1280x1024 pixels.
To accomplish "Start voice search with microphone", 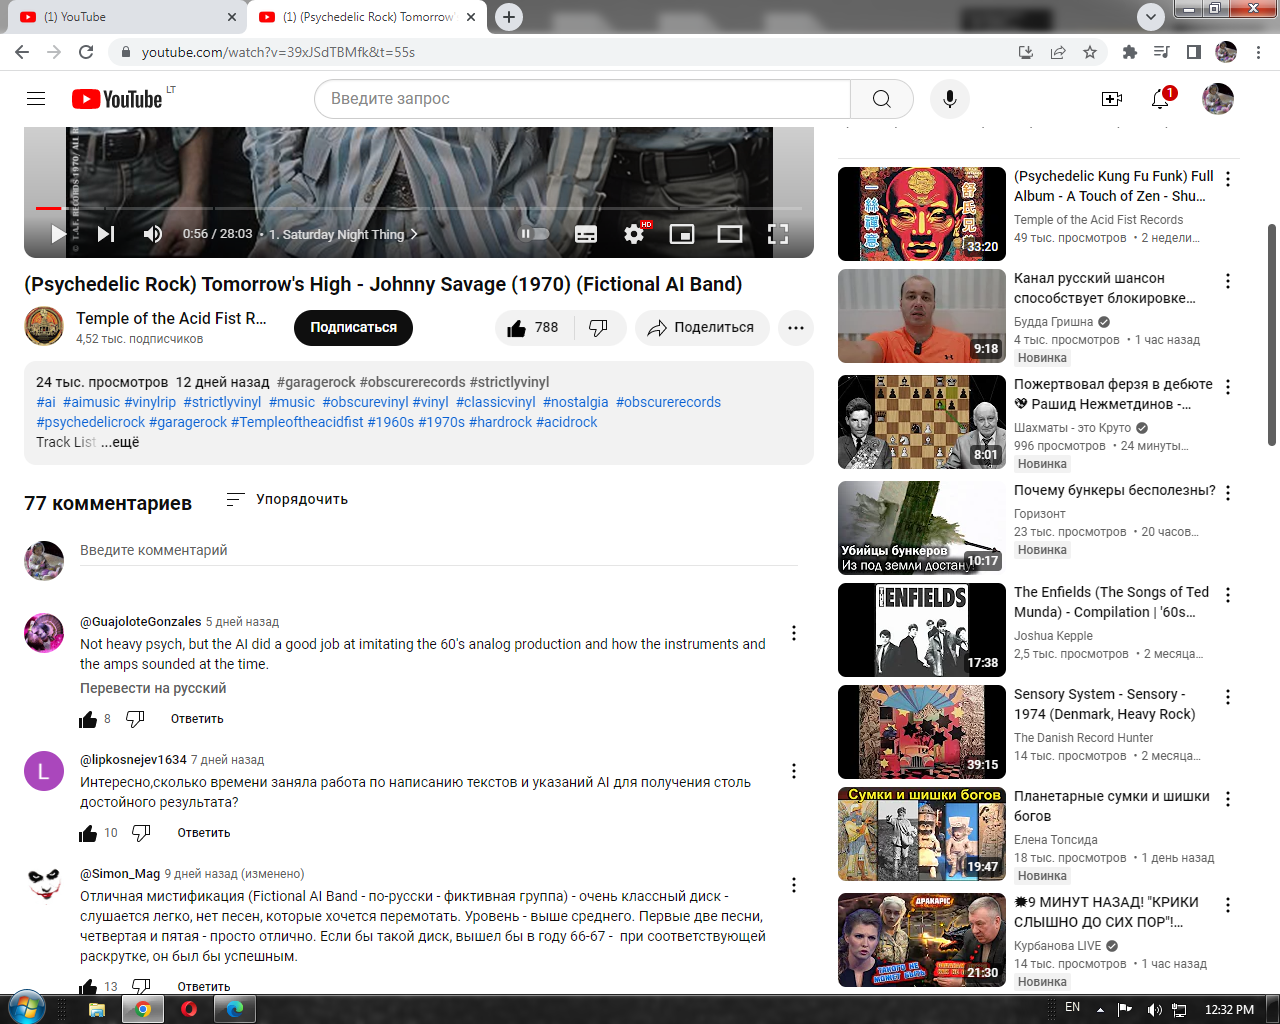I will point(950,98).
